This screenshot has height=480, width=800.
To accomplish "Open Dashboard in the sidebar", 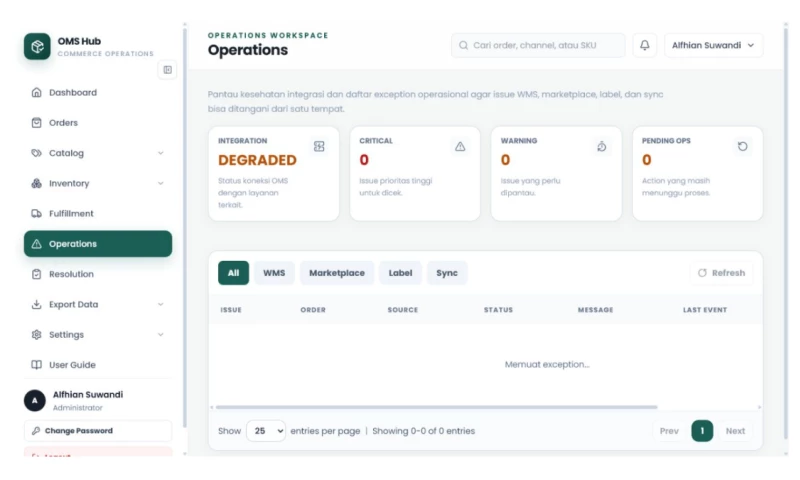I will point(98,92).
